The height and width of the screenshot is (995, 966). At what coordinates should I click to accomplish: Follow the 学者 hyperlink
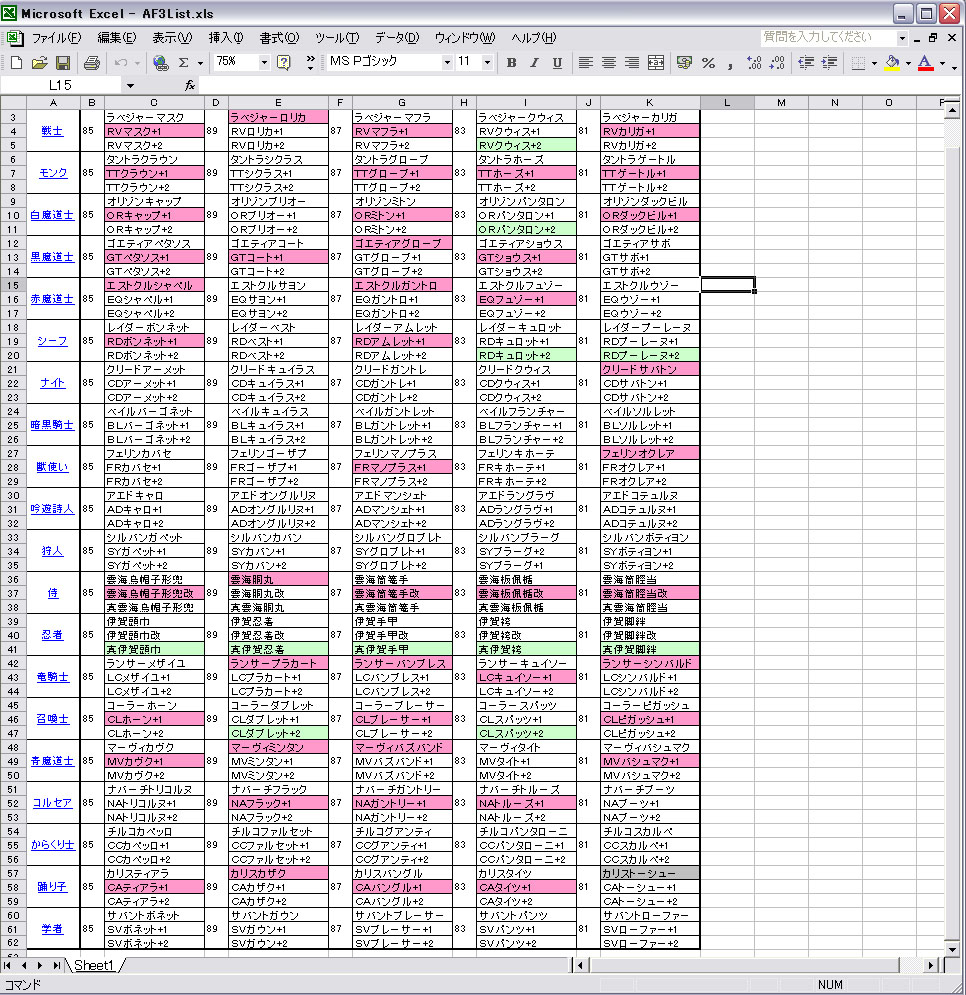pos(52,929)
